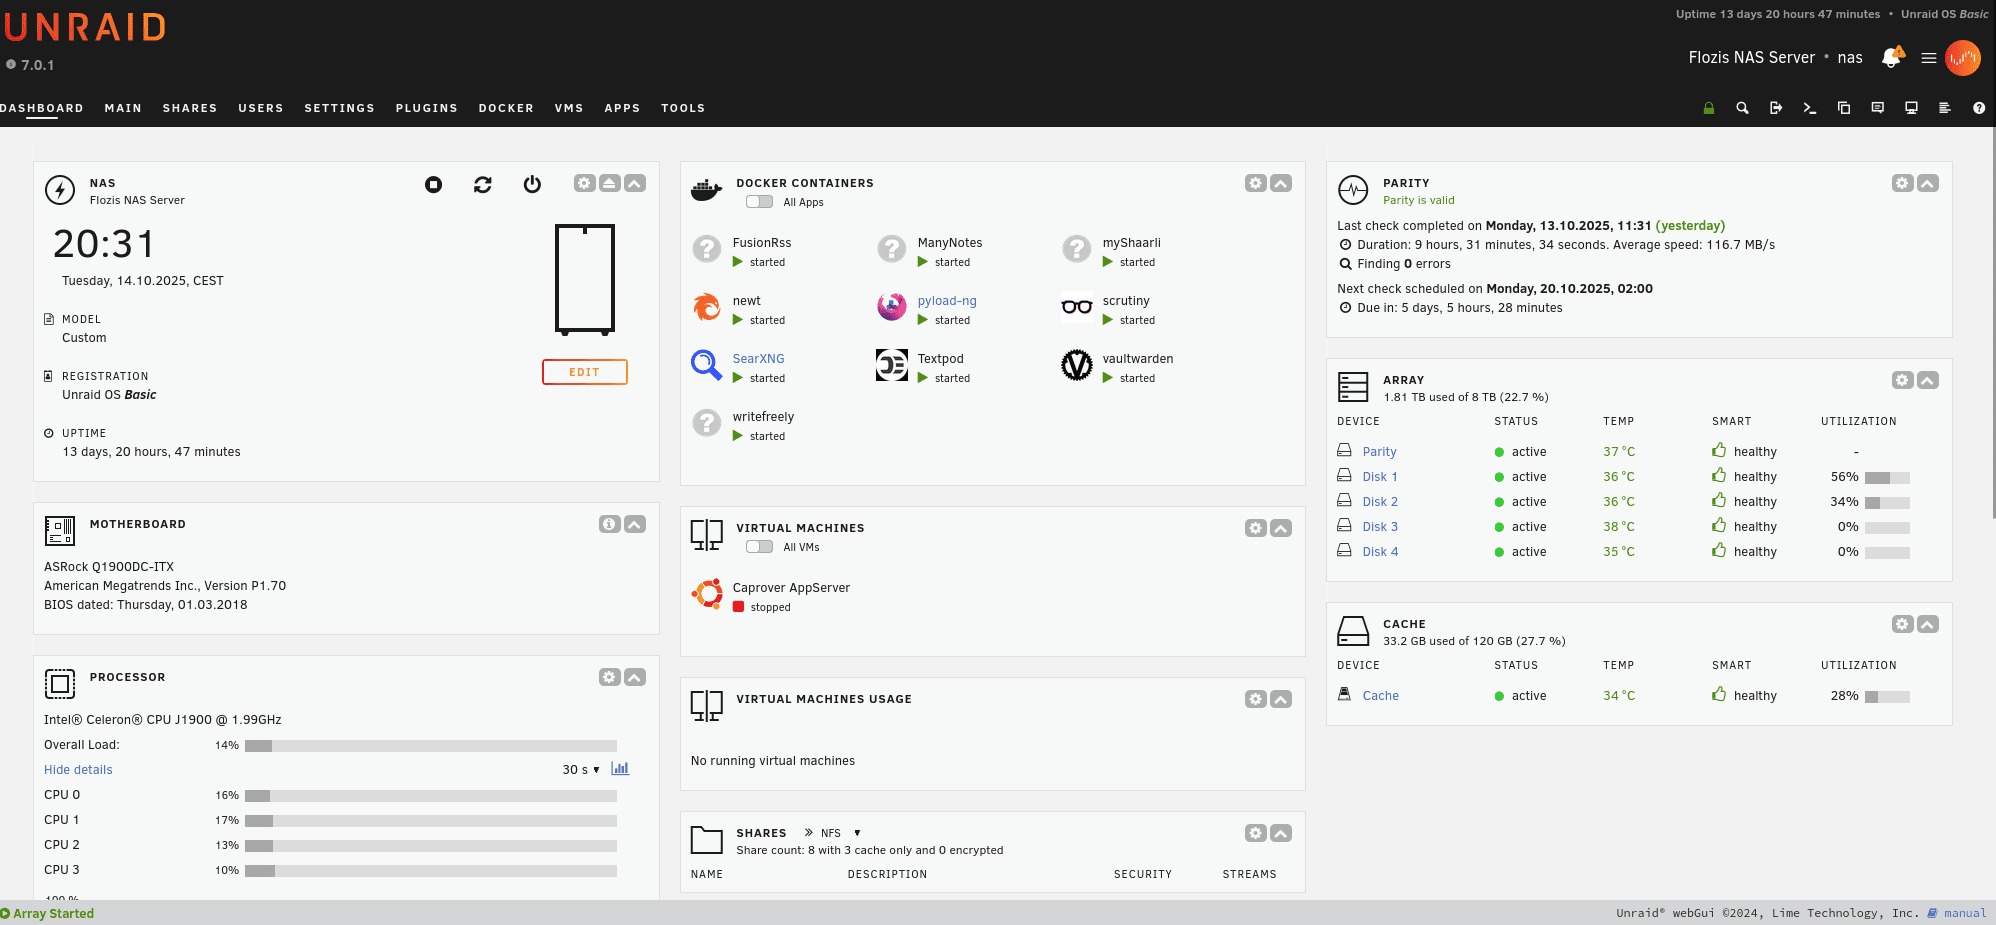Show the CPU graph chart icon
The image size is (1996, 925).
620,769
